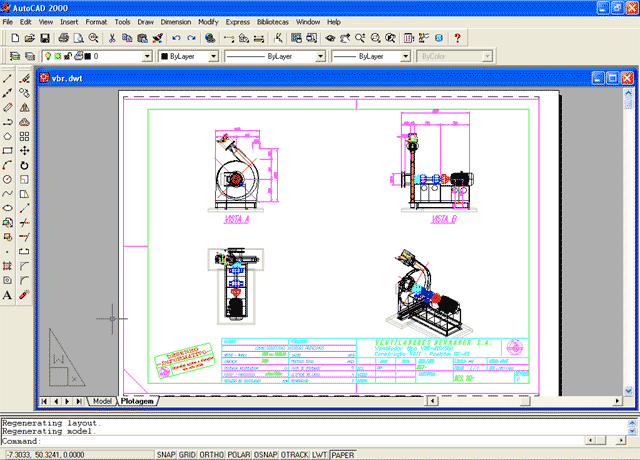Select the Move modify tool
This screenshot has height=460, width=640.
24,150
